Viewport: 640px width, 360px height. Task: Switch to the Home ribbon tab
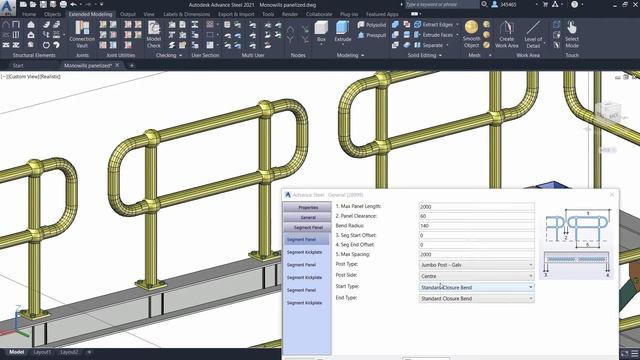pos(29,14)
